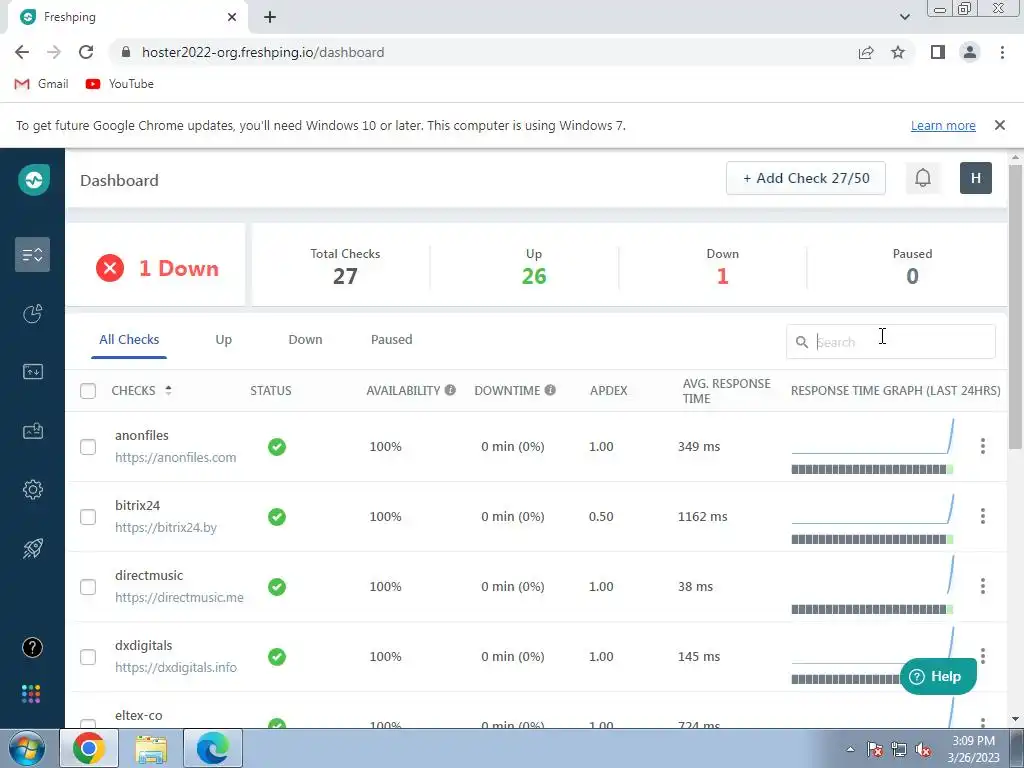This screenshot has width=1024, height=768.
Task: Click the muted volume tray icon
Action: 923,749
